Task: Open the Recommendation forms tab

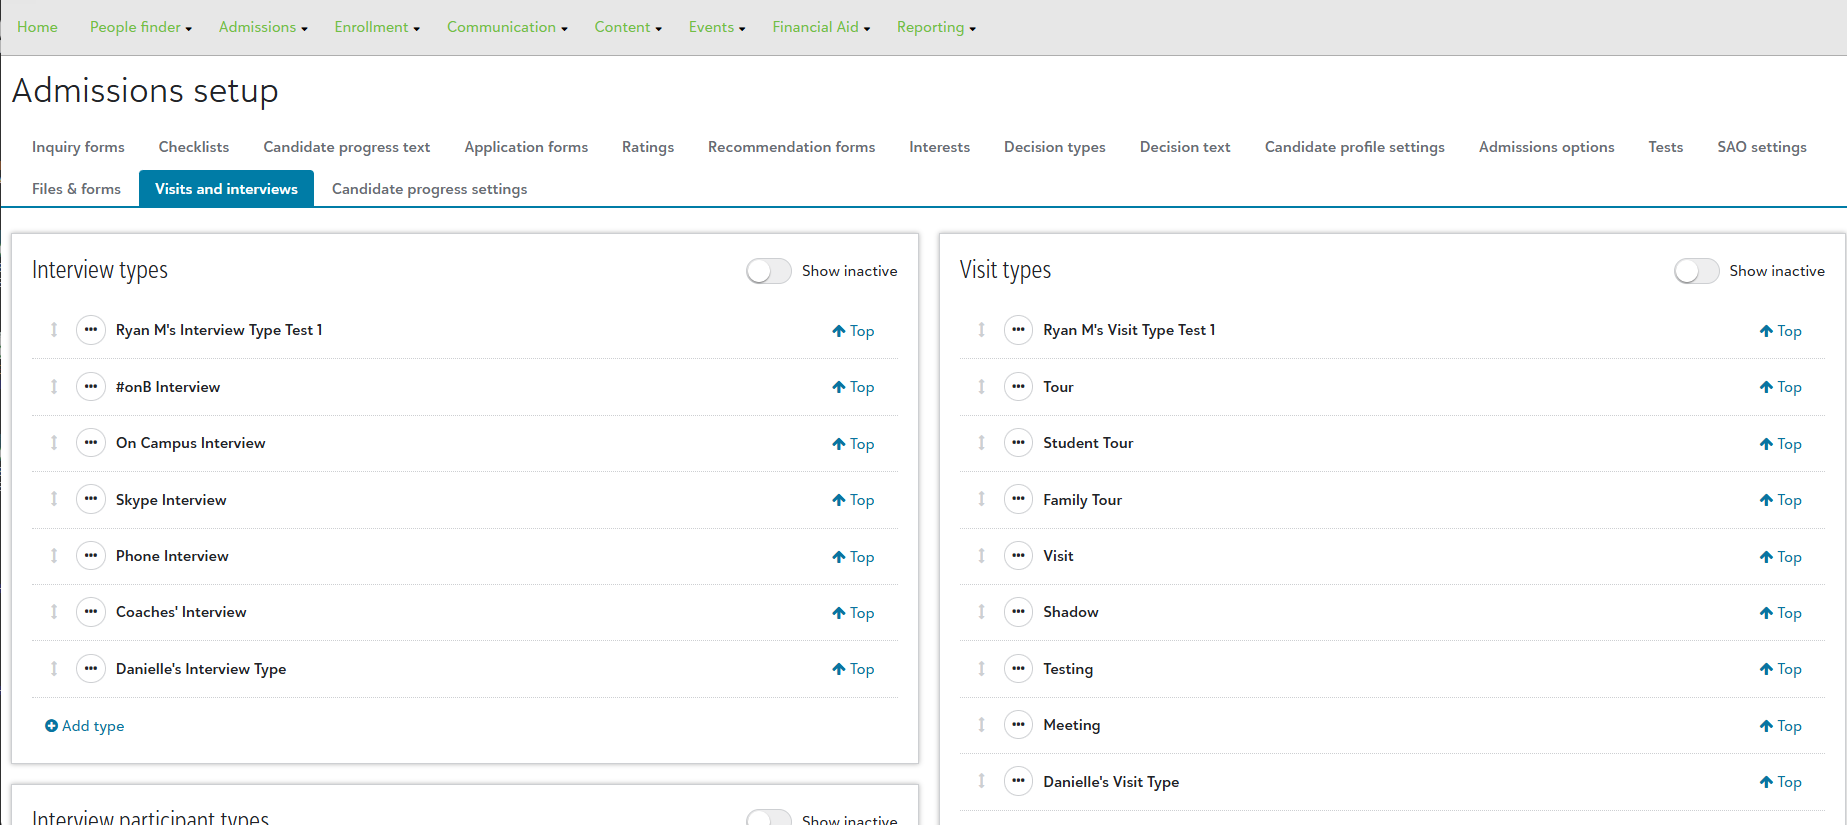Action: pyautogui.click(x=791, y=147)
